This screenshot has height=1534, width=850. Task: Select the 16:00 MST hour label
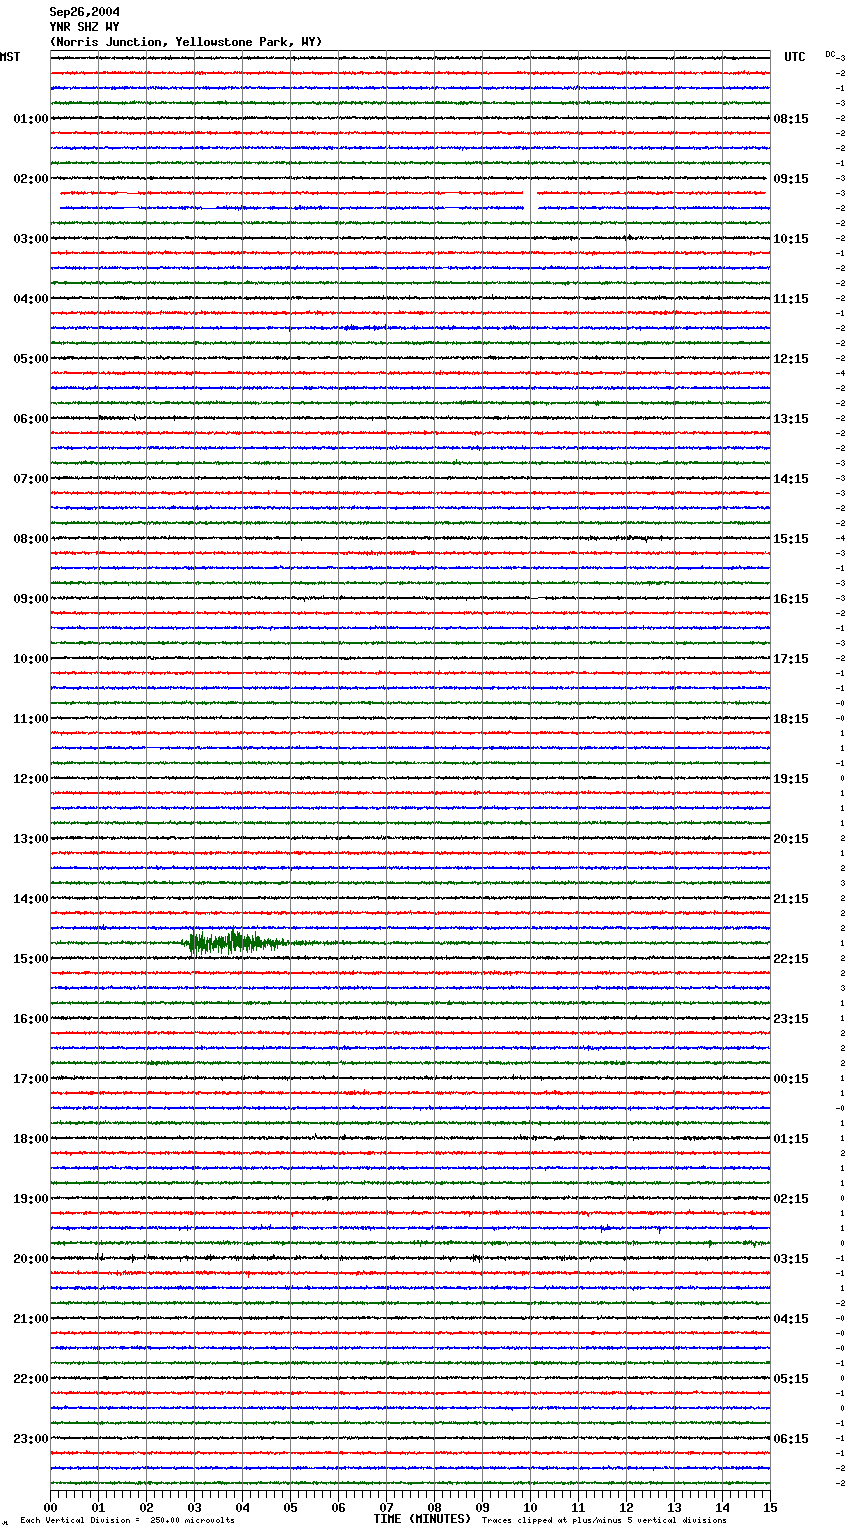(x=31, y=1019)
